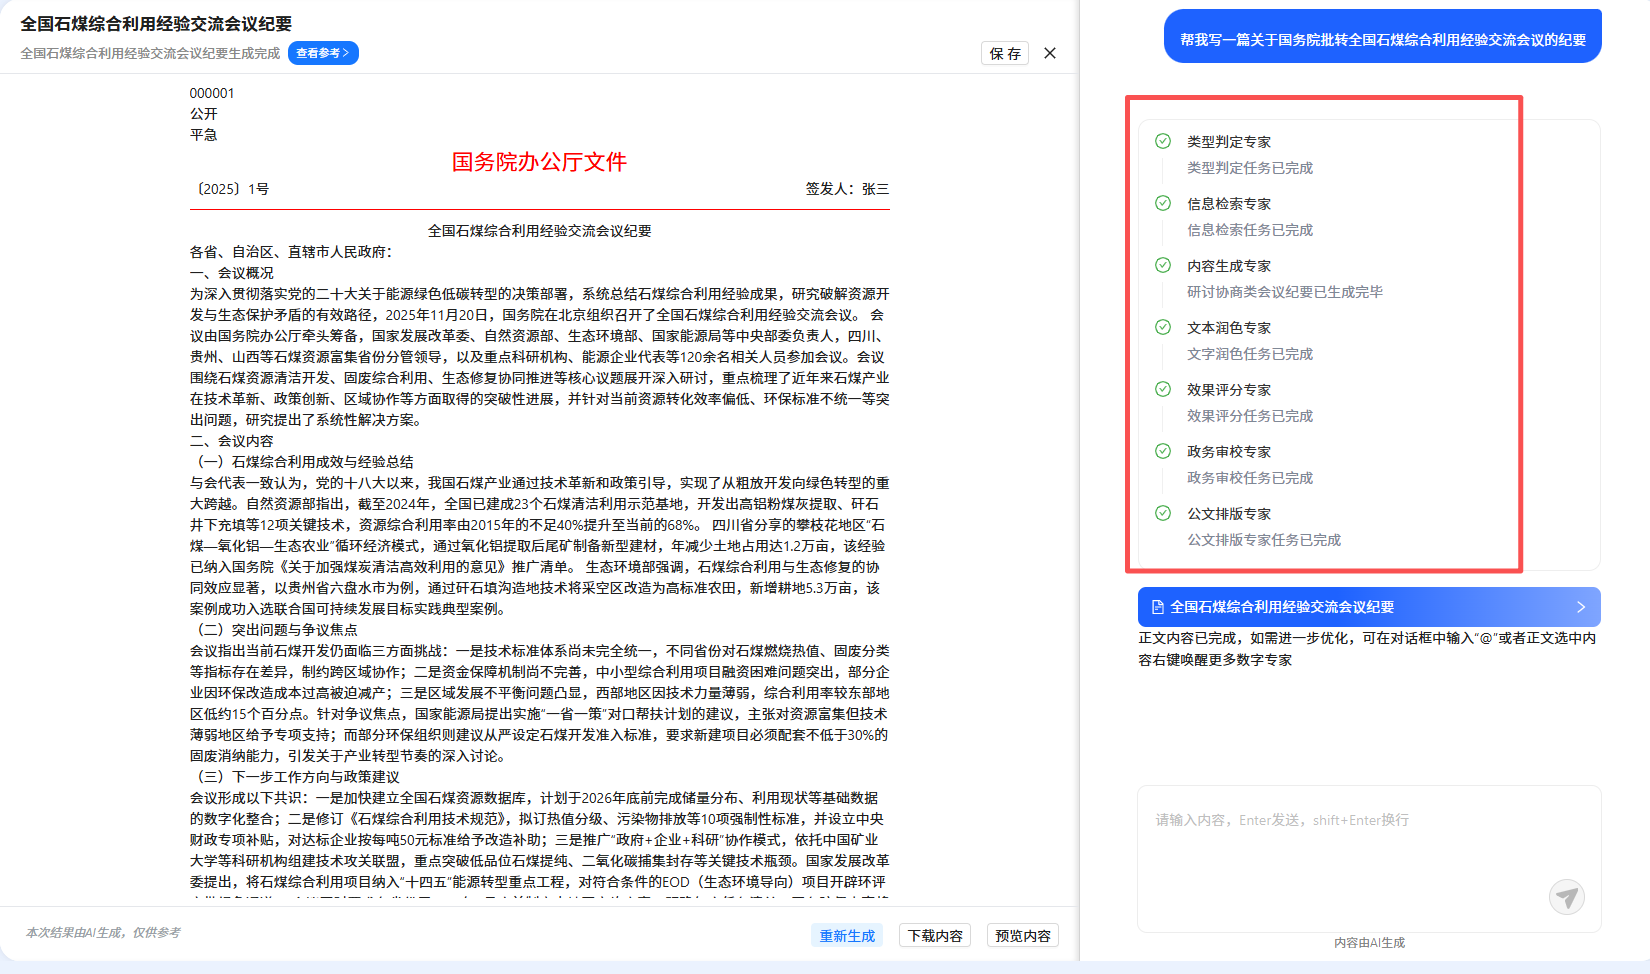Click the green check icon beside 内容生成专家
The image size is (1650, 974).
click(x=1163, y=265)
